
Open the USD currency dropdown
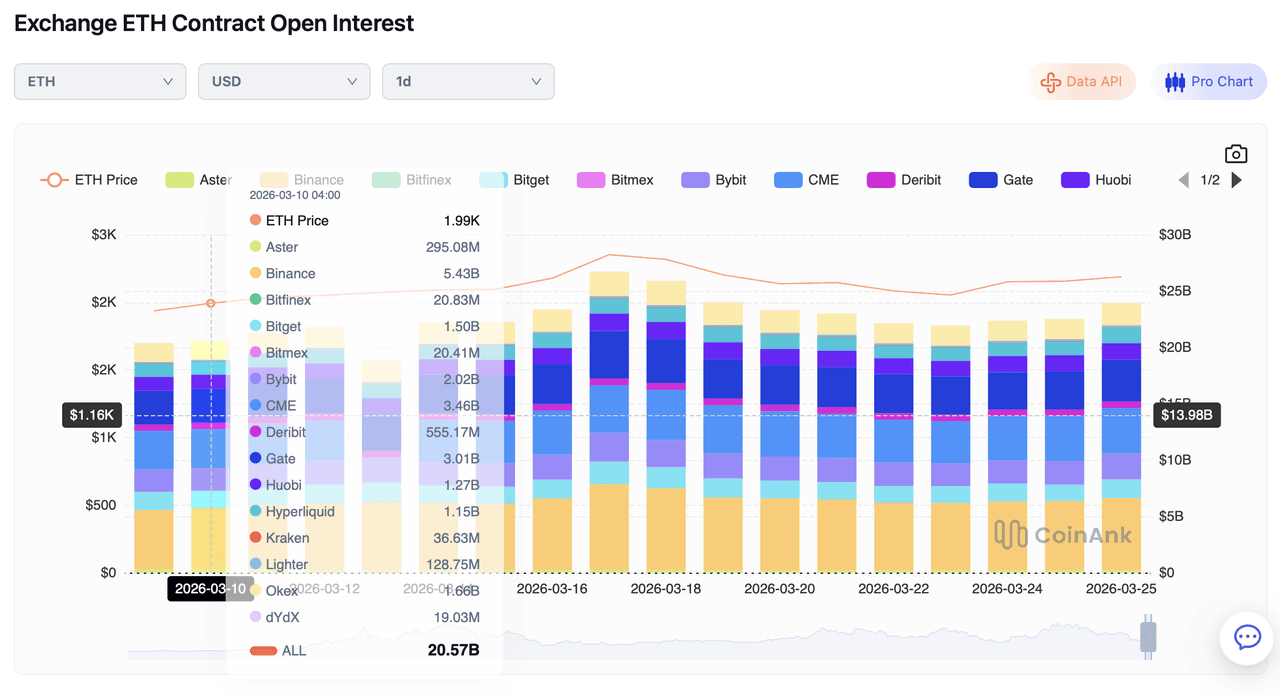click(x=284, y=82)
